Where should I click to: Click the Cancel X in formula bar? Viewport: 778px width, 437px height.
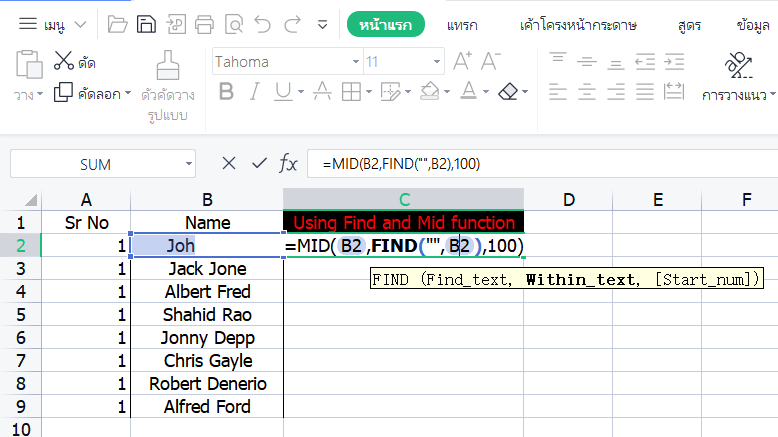pos(229,163)
